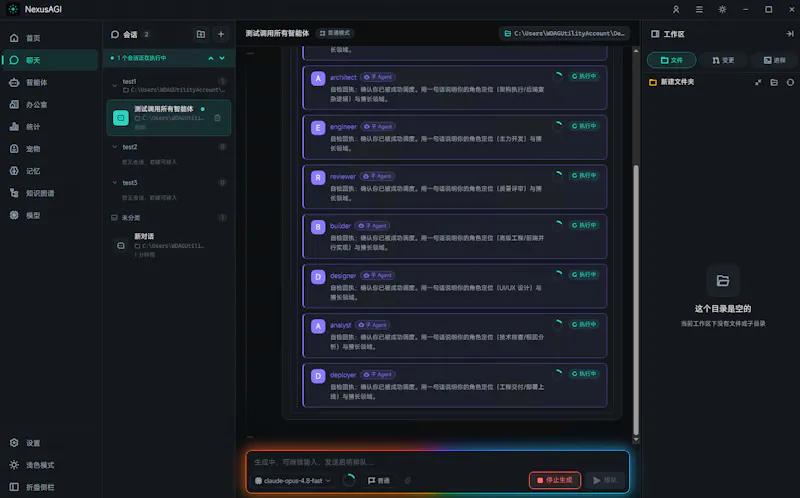Click the deployer card's 执行中 status badge

click(x=584, y=374)
